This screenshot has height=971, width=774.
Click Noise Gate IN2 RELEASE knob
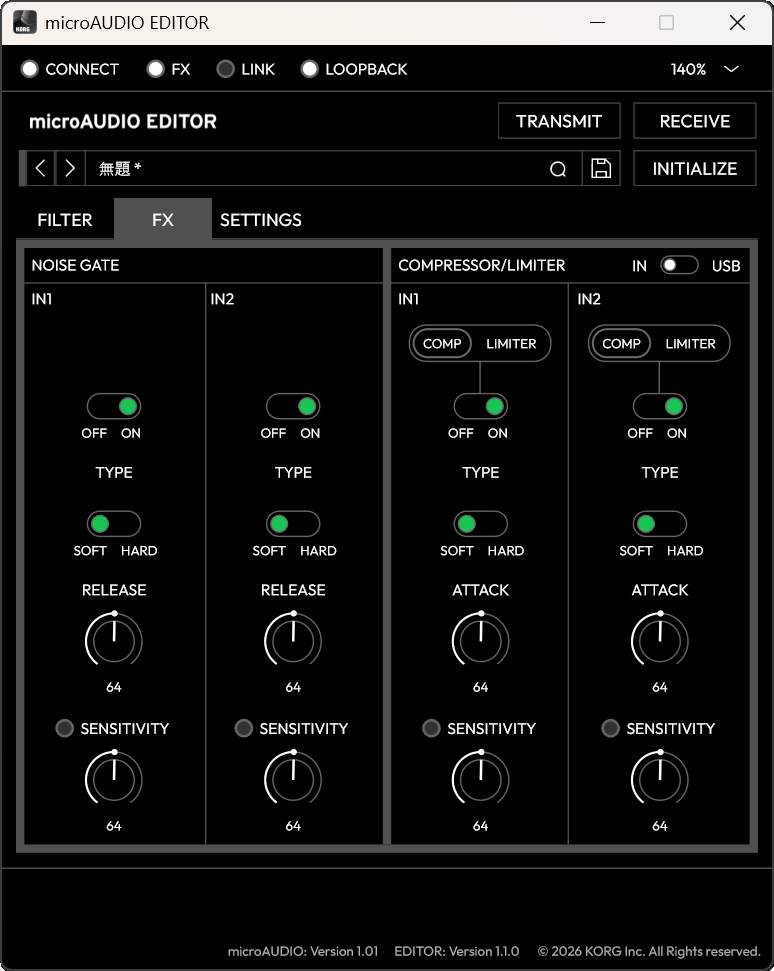pyautogui.click(x=293, y=640)
